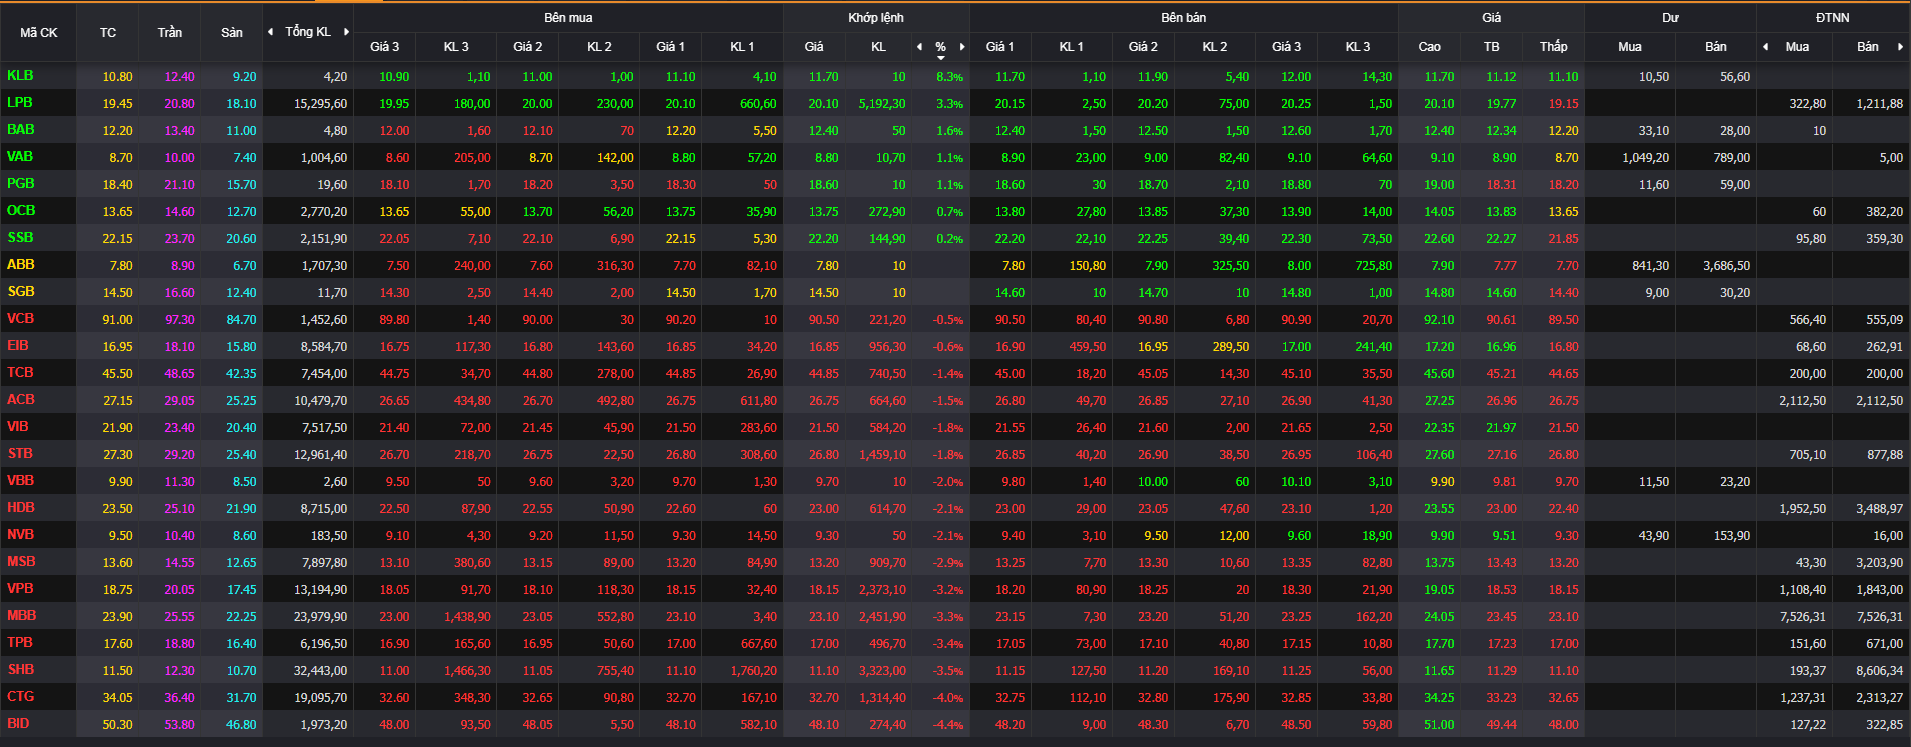Click left arrow next to % column header
The height and width of the screenshot is (747, 1911).
click(920, 47)
